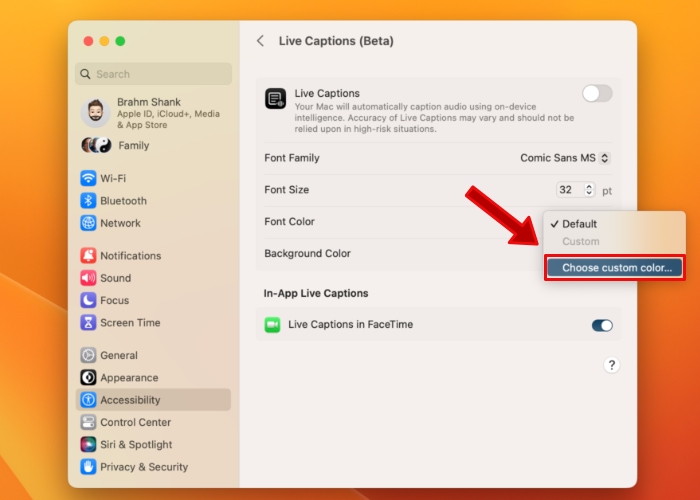Image resolution: width=700 pixels, height=500 pixels.
Task: Click the Sound speaker icon
Action: pos(89,278)
